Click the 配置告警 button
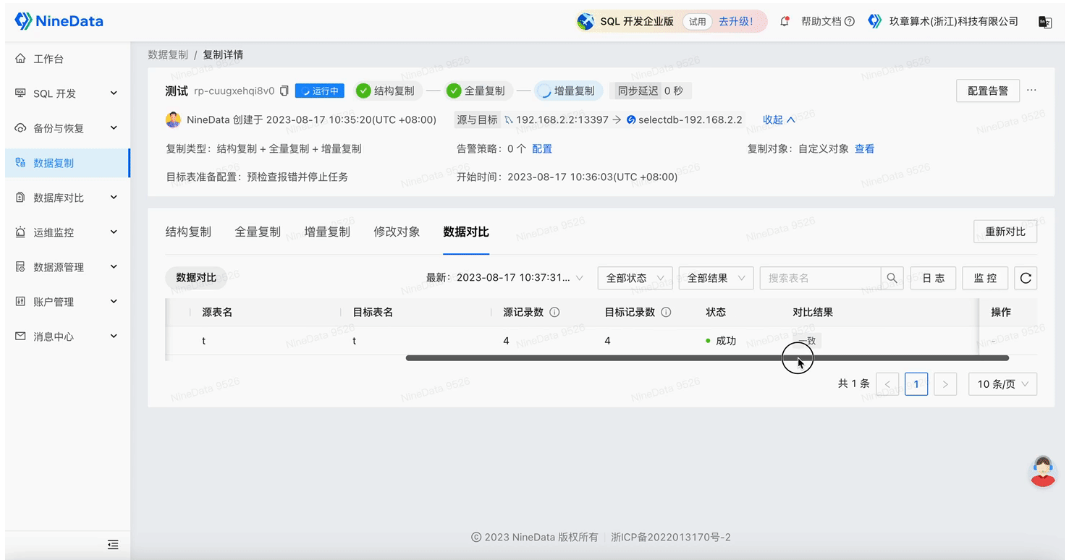The height and width of the screenshot is (560, 1065). point(988,90)
